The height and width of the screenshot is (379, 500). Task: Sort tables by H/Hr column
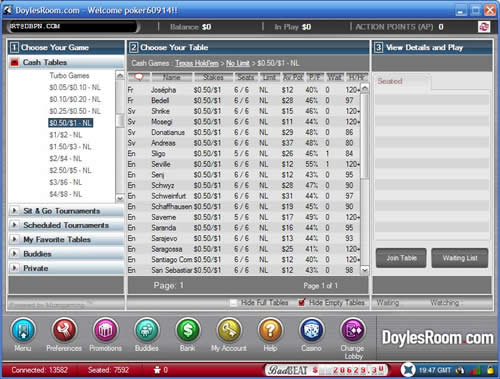click(x=357, y=77)
